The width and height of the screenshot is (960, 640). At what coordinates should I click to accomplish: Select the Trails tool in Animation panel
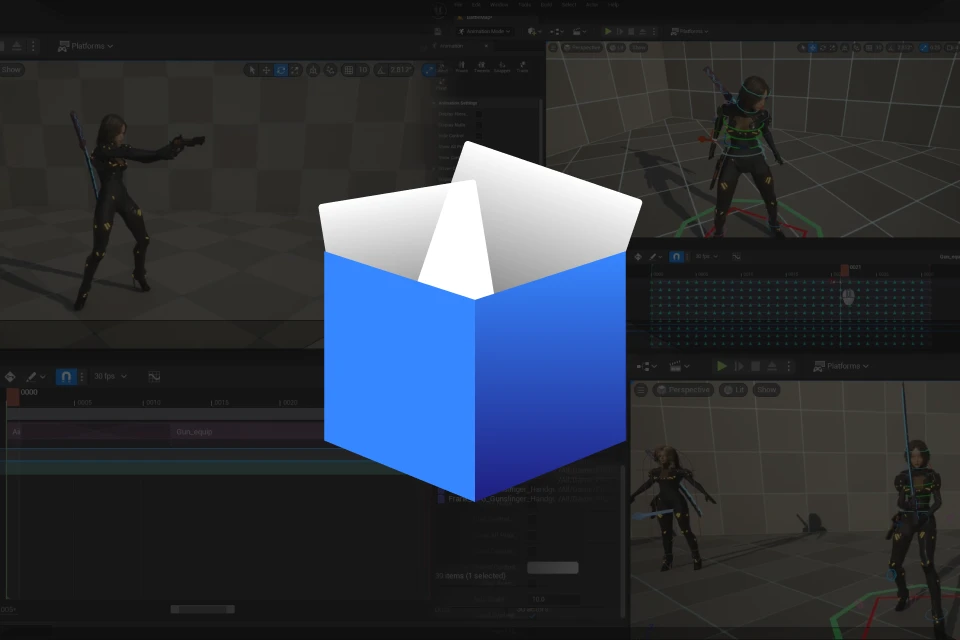pos(522,67)
